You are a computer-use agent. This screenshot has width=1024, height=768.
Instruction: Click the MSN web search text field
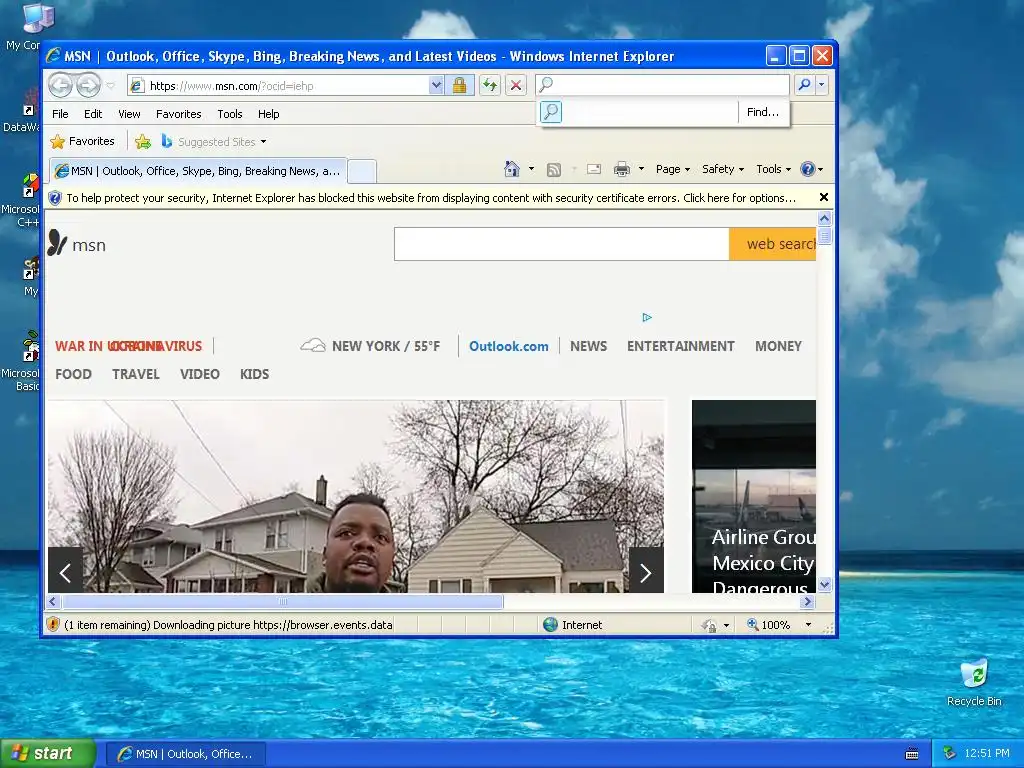[561, 244]
